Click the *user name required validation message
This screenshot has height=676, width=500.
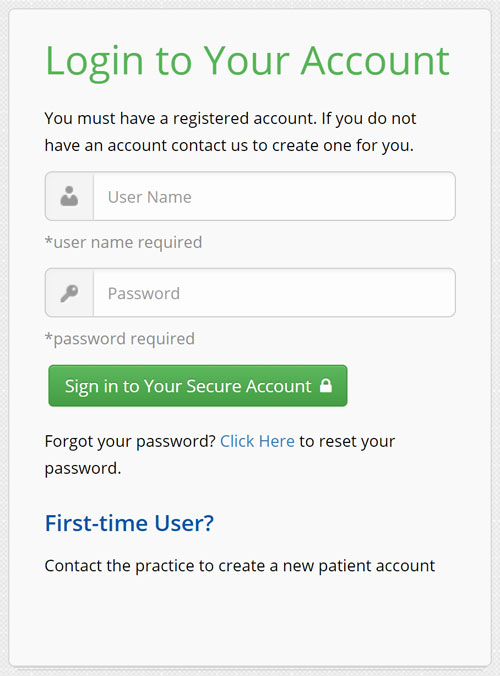[123, 242]
